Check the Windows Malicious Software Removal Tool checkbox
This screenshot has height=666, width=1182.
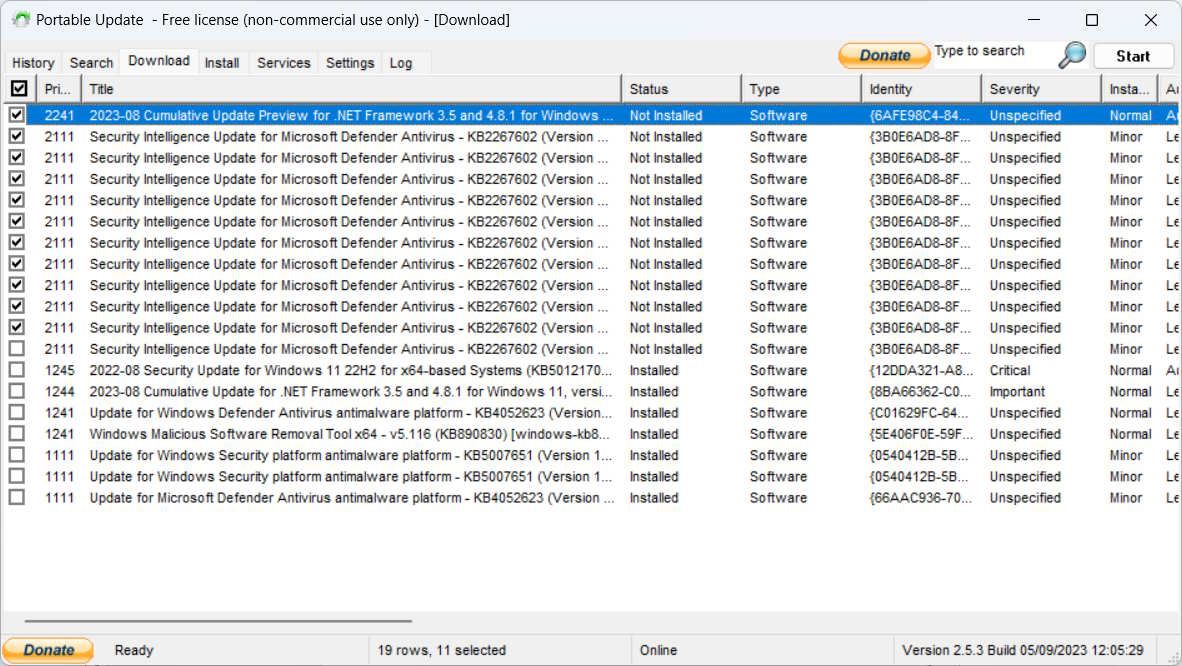tap(17, 434)
